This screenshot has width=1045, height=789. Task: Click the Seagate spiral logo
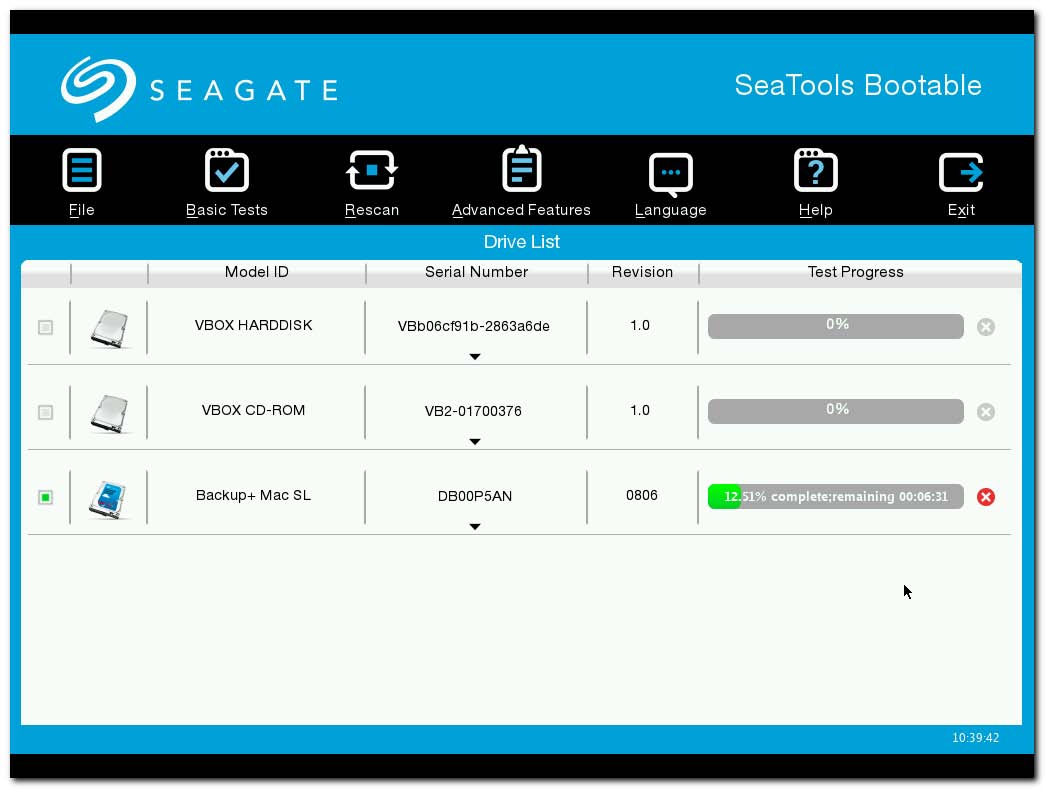click(x=99, y=89)
